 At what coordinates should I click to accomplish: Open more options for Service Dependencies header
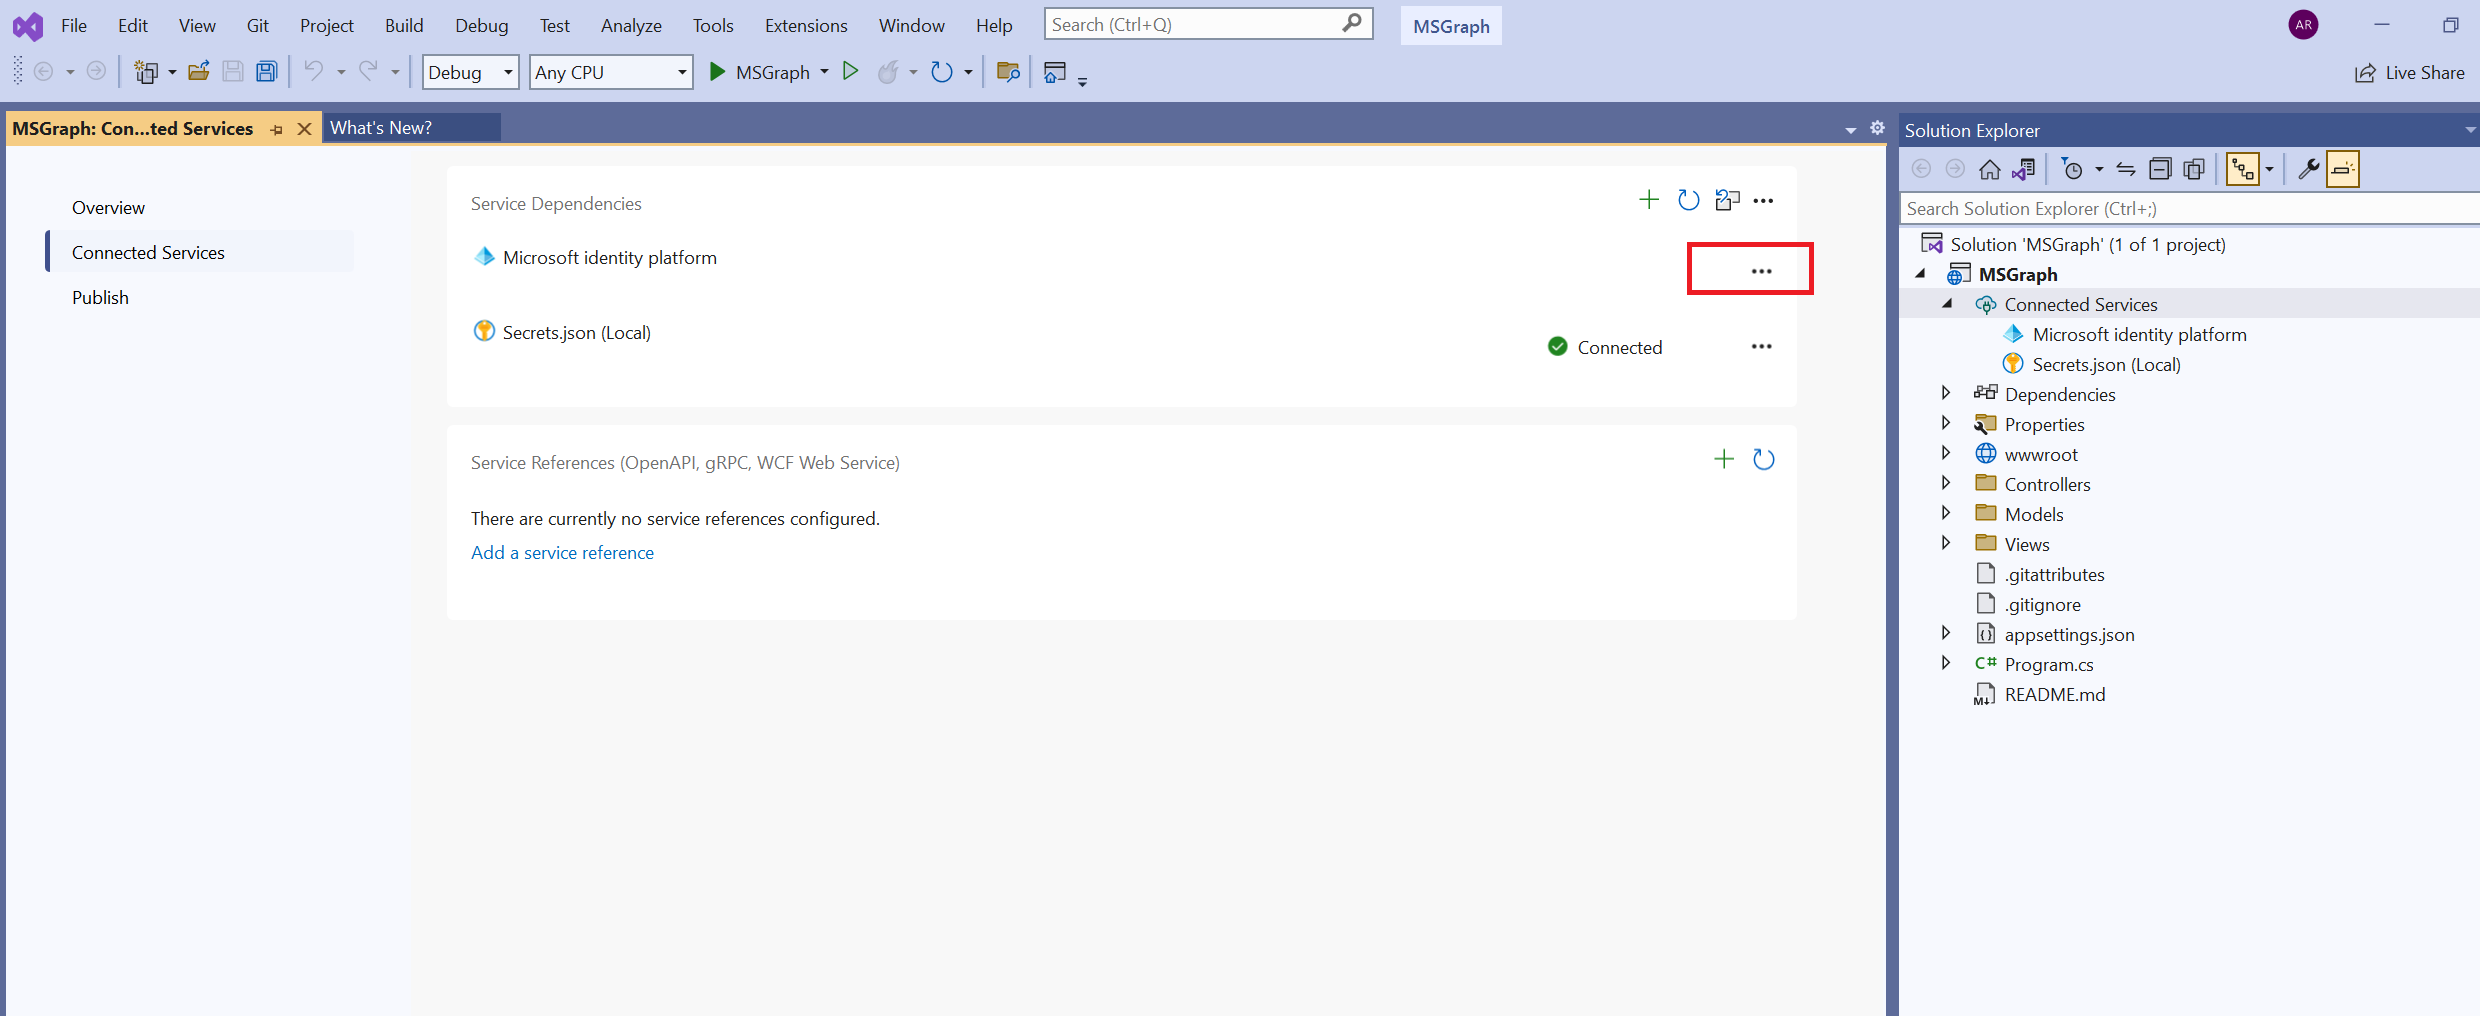point(1763,201)
